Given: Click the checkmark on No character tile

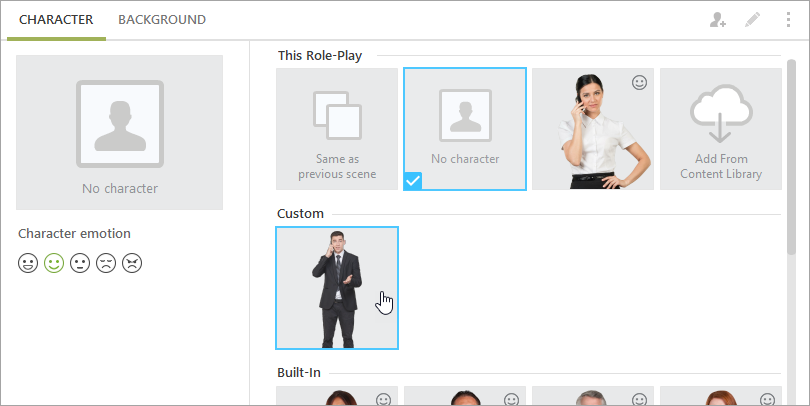Looking at the screenshot, I should coord(413,181).
